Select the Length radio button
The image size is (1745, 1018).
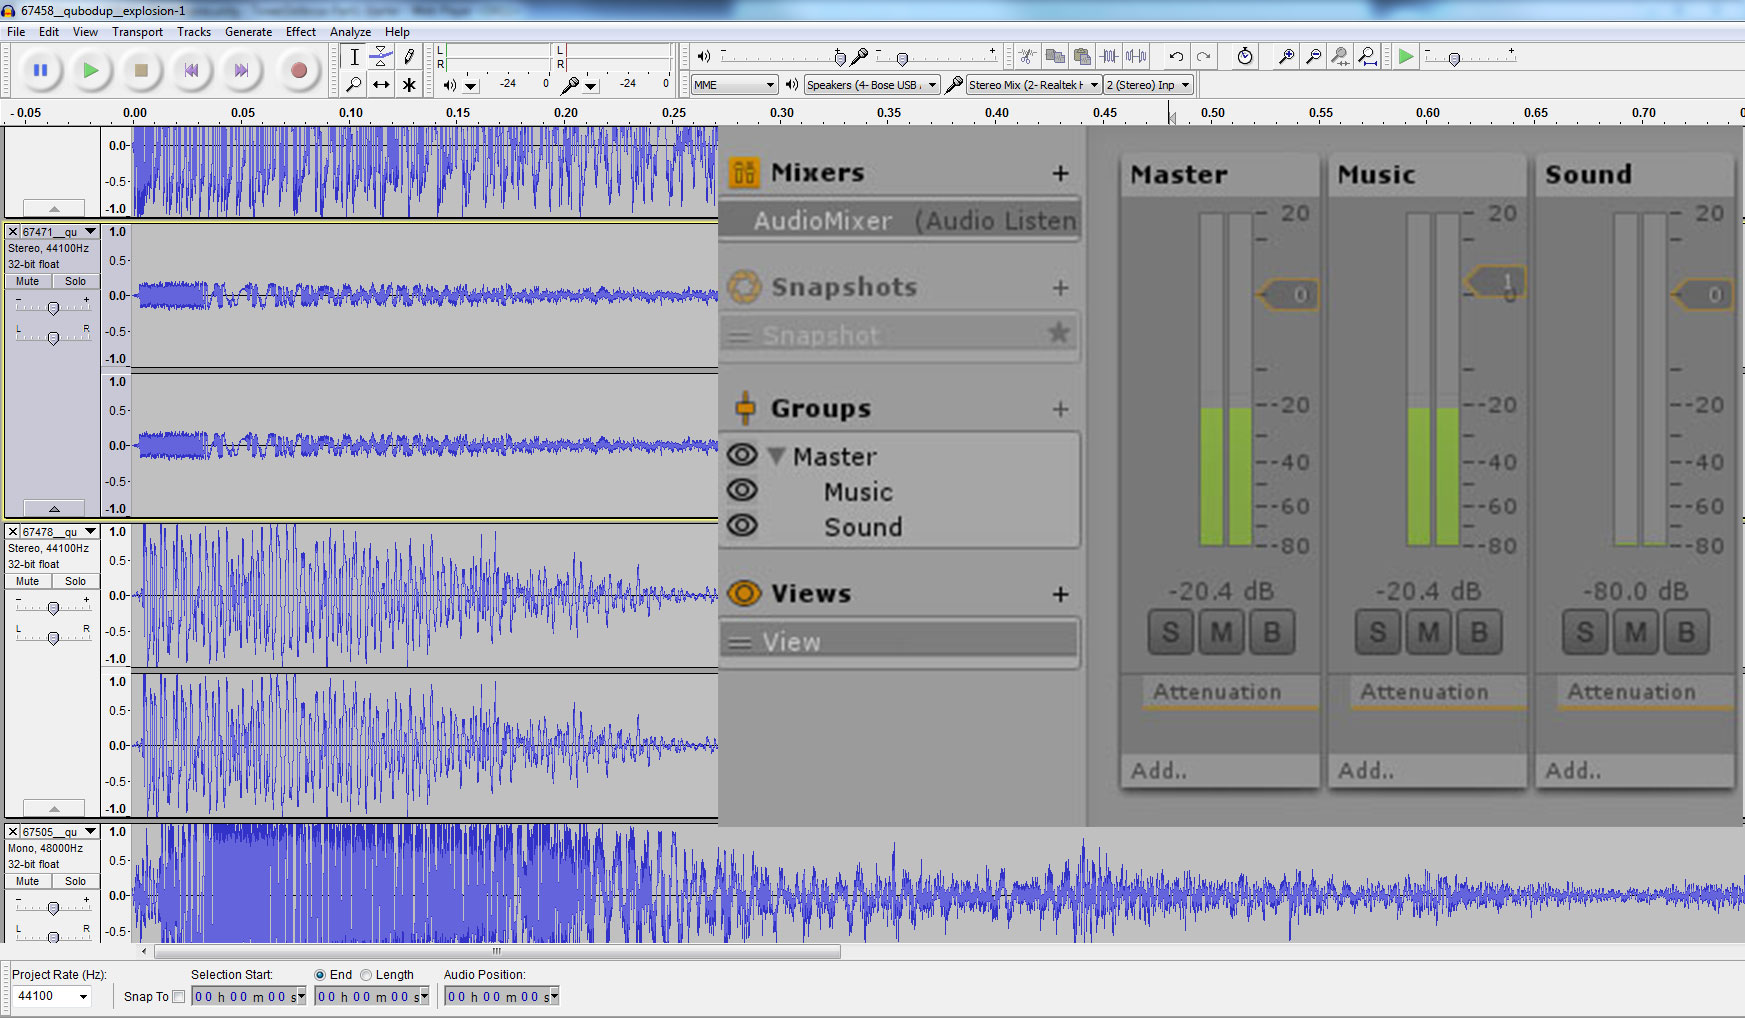coord(366,975)
